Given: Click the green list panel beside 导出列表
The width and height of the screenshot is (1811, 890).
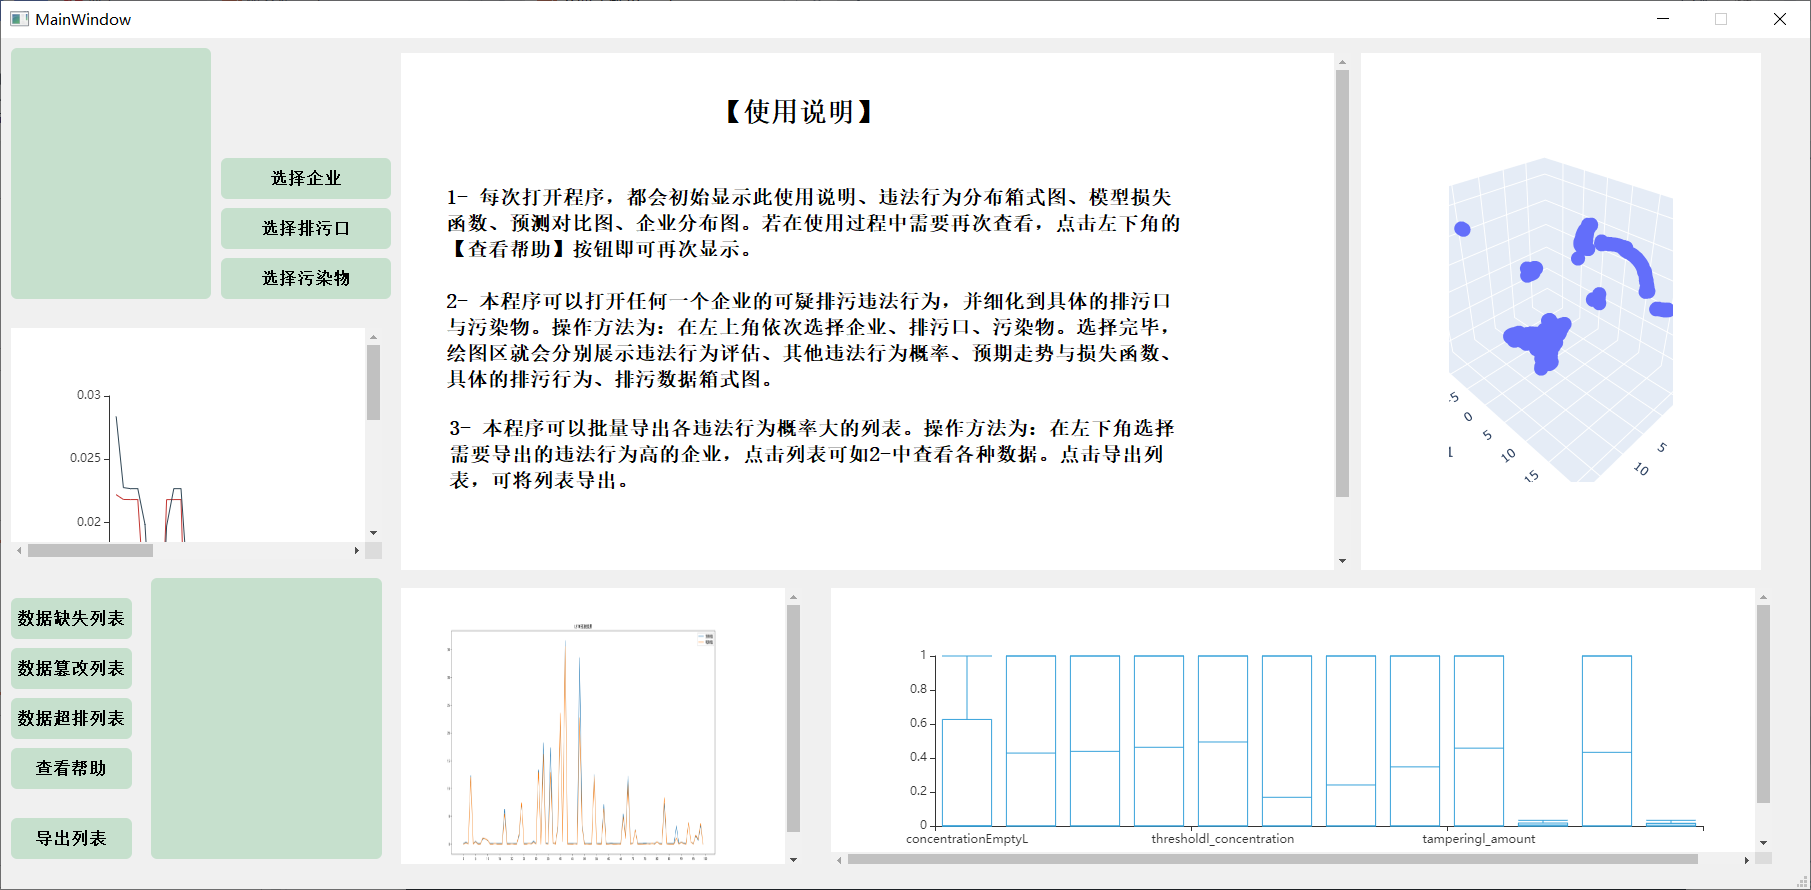Looking at the screenshot, I should pyautogui.click(x=266, y=718).
